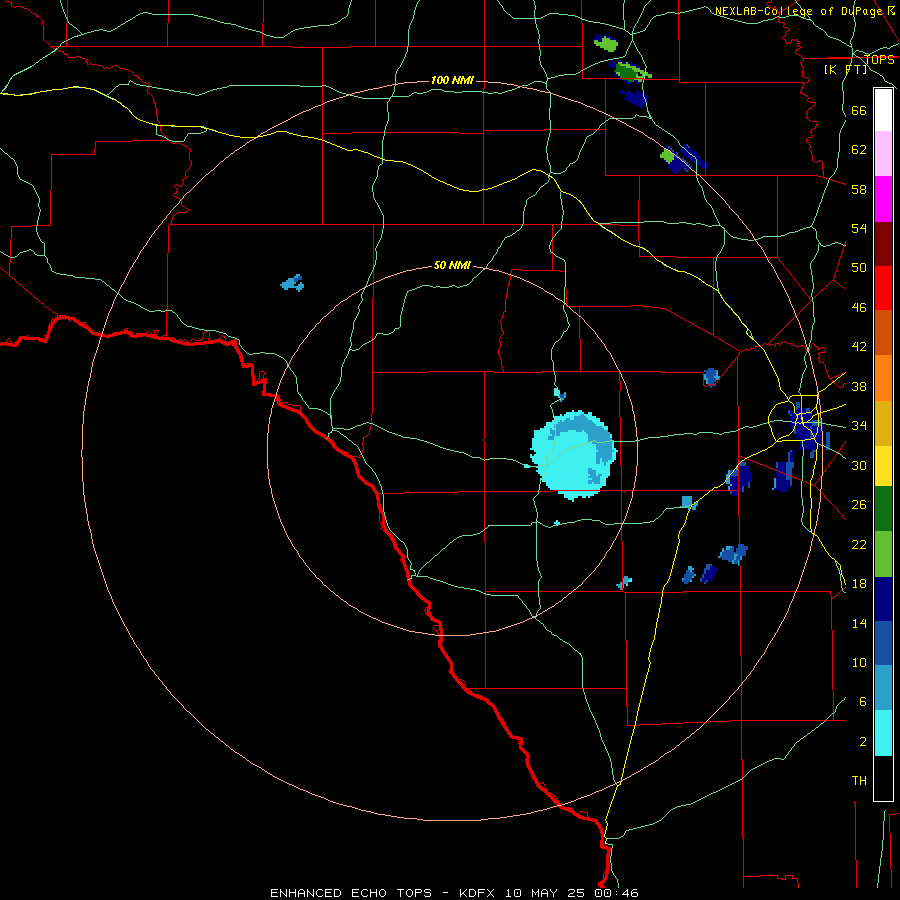Viewport: 900px width, 900px height.
Task: Click the yellow legend color band
Action: coord(883,466)
